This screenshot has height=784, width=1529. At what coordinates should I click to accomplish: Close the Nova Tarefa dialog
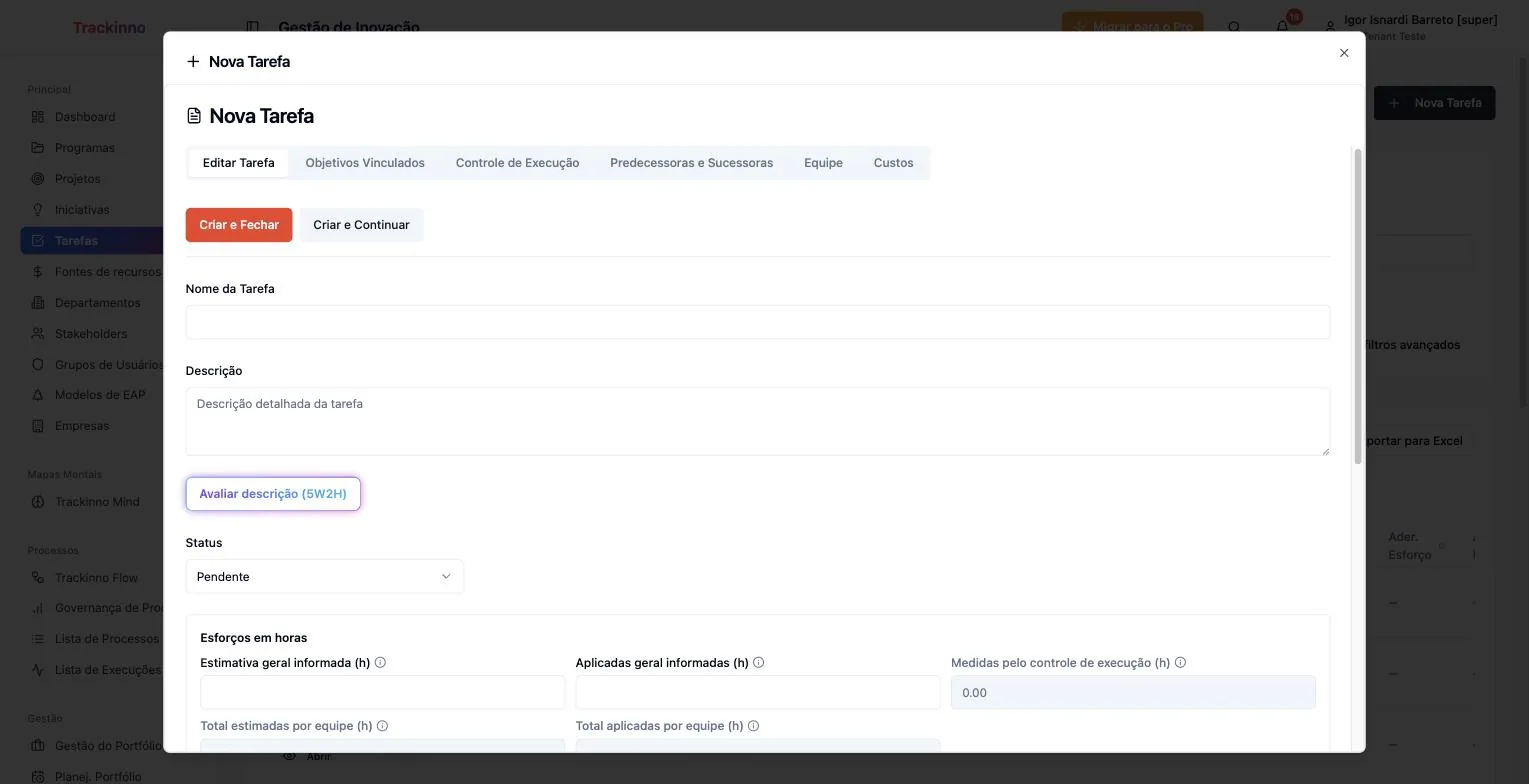1344,53
